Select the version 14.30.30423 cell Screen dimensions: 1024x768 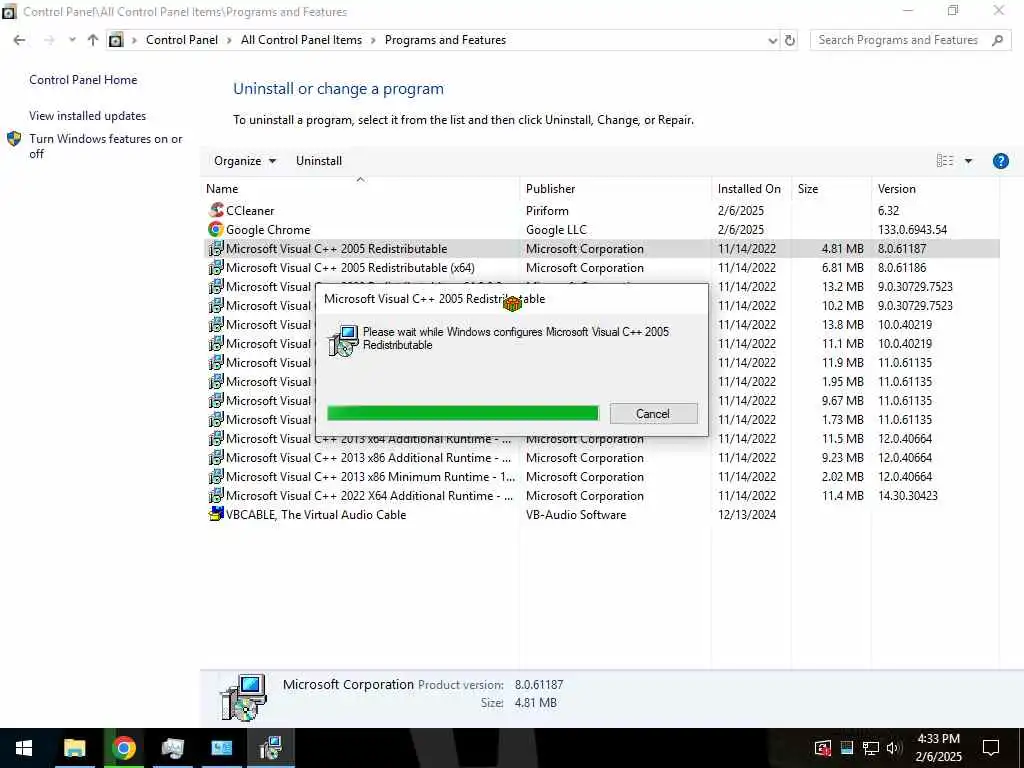[908, 495]
